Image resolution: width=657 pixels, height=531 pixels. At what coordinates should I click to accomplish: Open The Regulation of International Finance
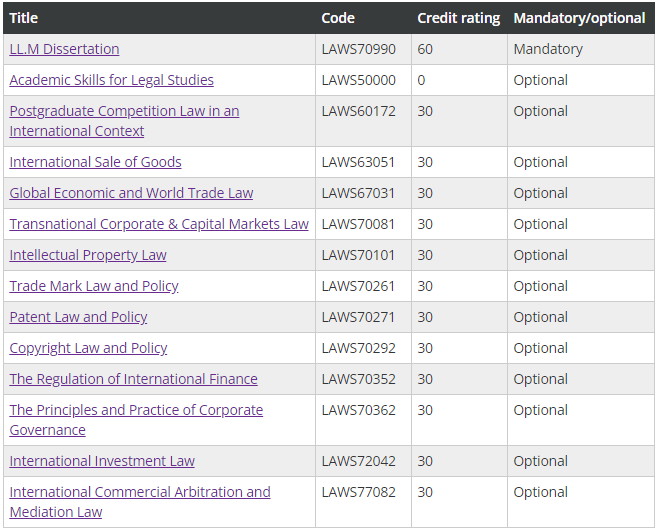point(133,379)
